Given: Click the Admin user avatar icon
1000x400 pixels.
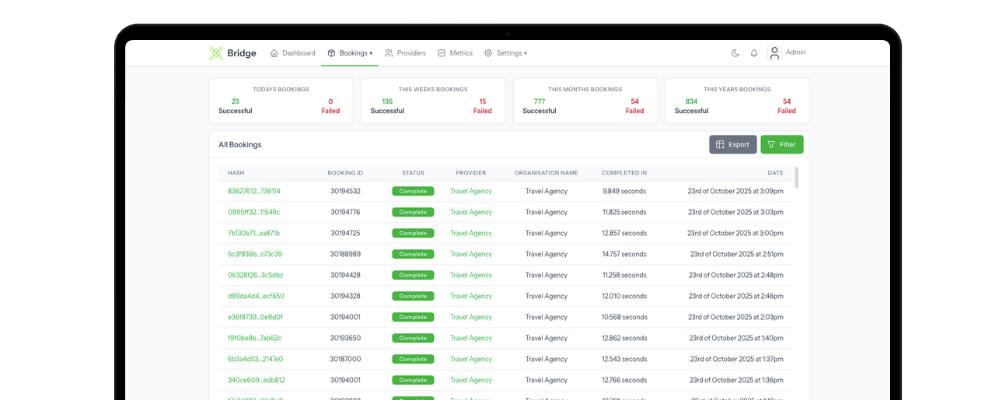Looking at the screenshot, I should [x=774, y=53].
